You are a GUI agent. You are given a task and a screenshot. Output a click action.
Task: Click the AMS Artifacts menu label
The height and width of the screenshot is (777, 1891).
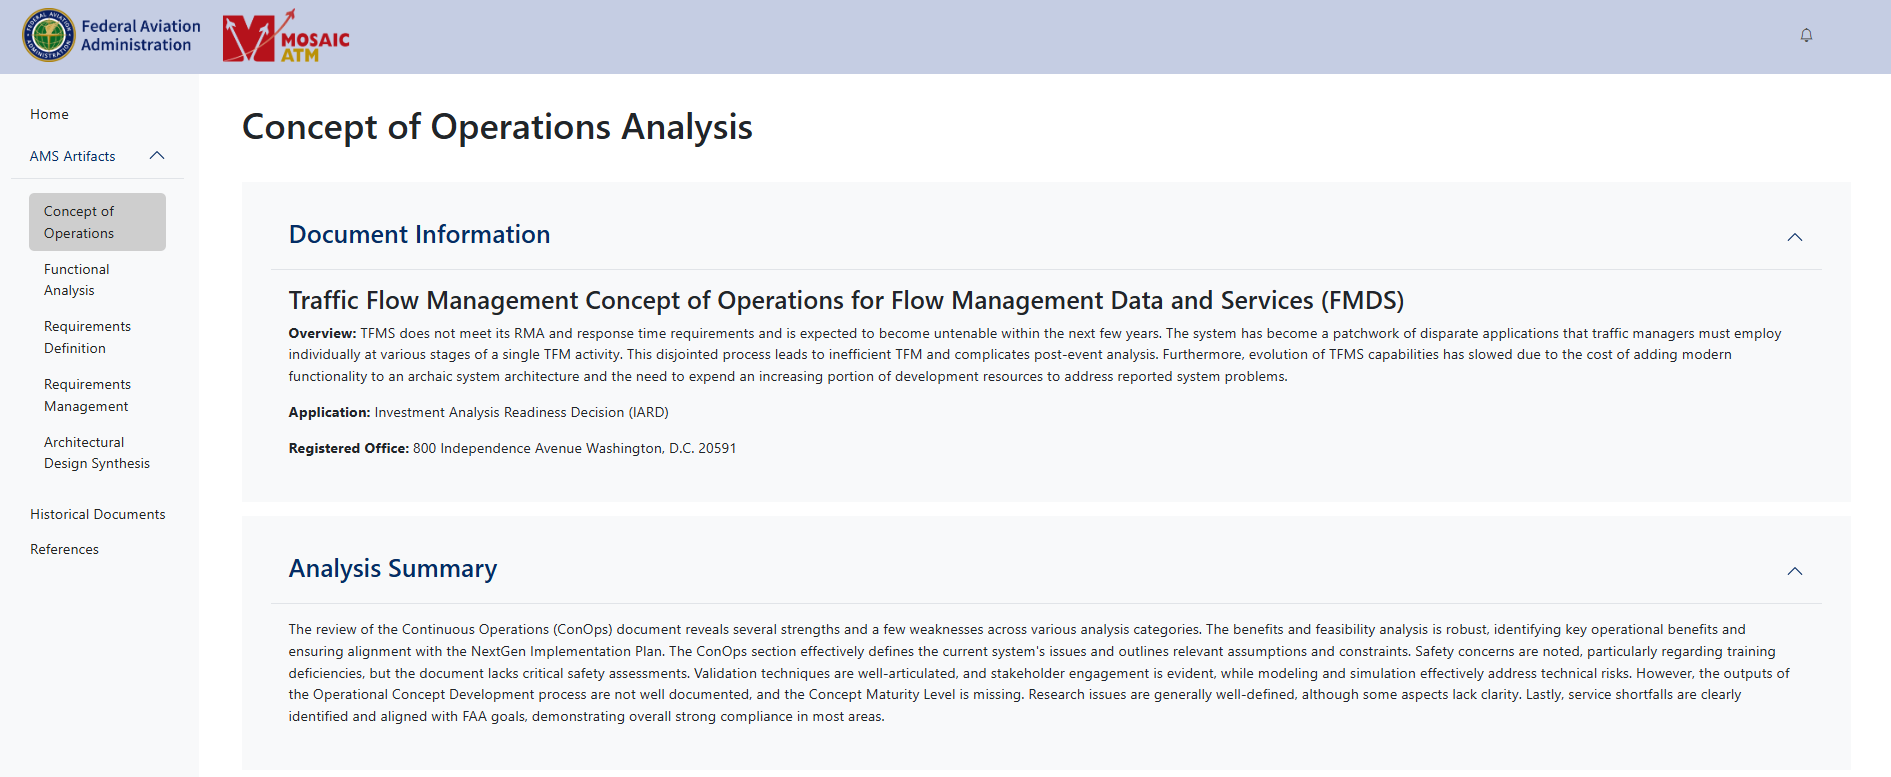[72, 156]
